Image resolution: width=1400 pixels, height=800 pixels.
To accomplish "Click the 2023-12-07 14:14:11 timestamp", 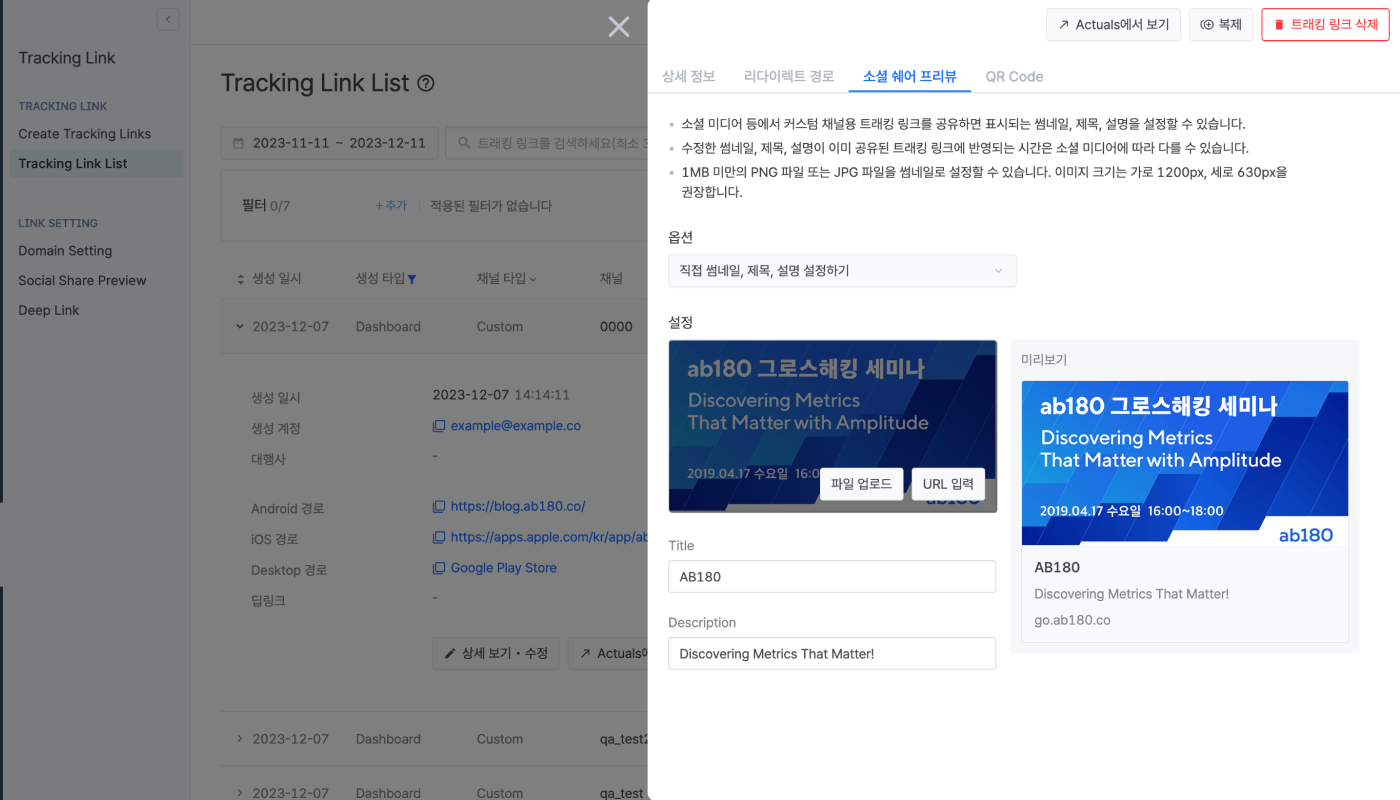I will pyautogui.click(x=501, y=395).
